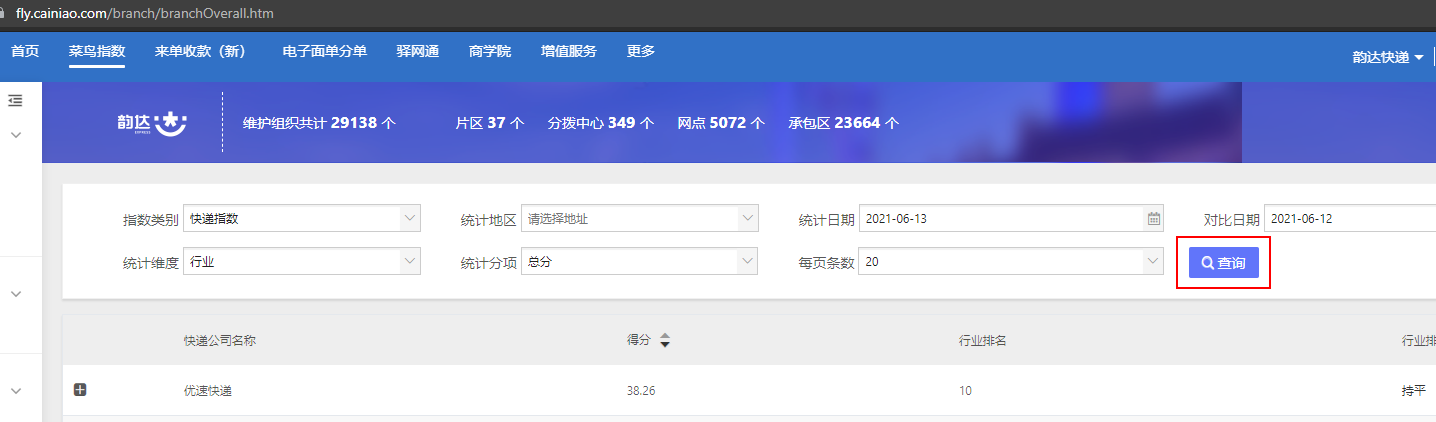Open 来单收款（新） menu item
Screen dimensions: 1436x422
(201, 51)
